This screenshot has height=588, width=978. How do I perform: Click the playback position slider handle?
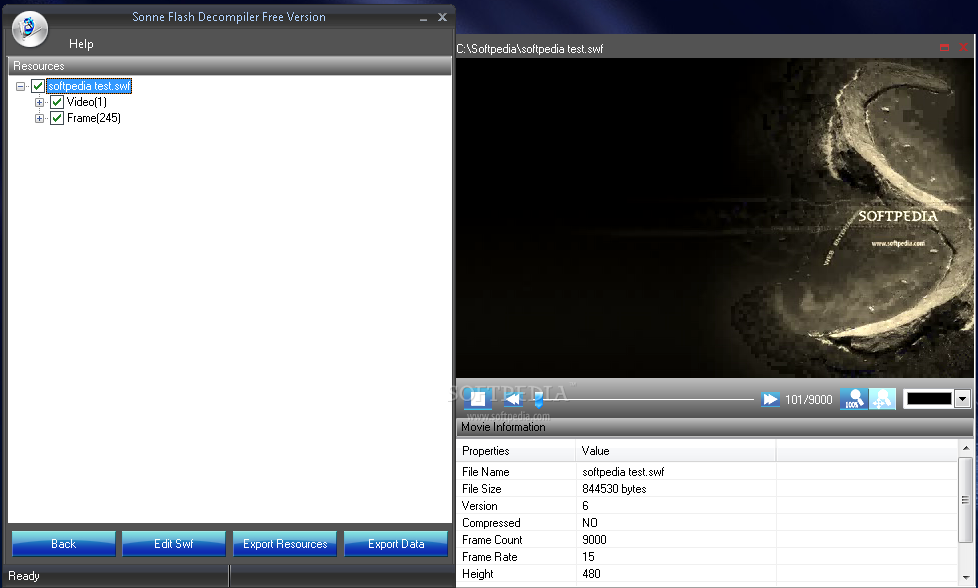coord(539,400)
